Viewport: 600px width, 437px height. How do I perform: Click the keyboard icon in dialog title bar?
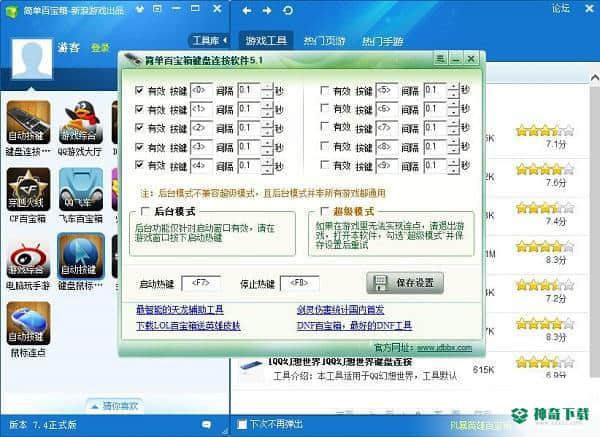click(x=132, y=59)
